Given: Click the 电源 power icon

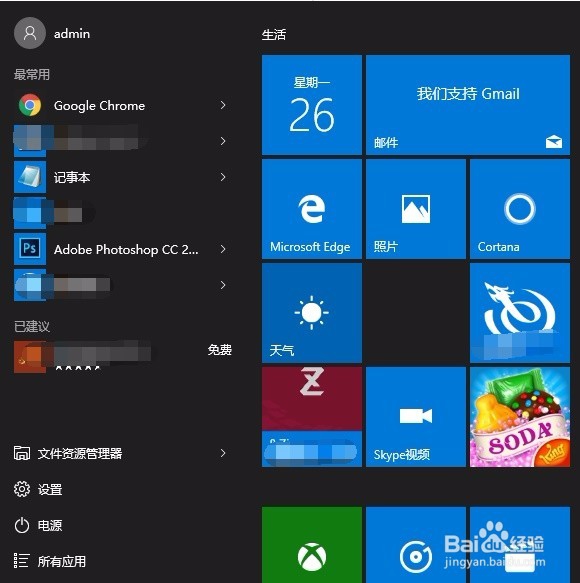Looking at the screenshot, I should pyautogui.click(x=22, y=525).
